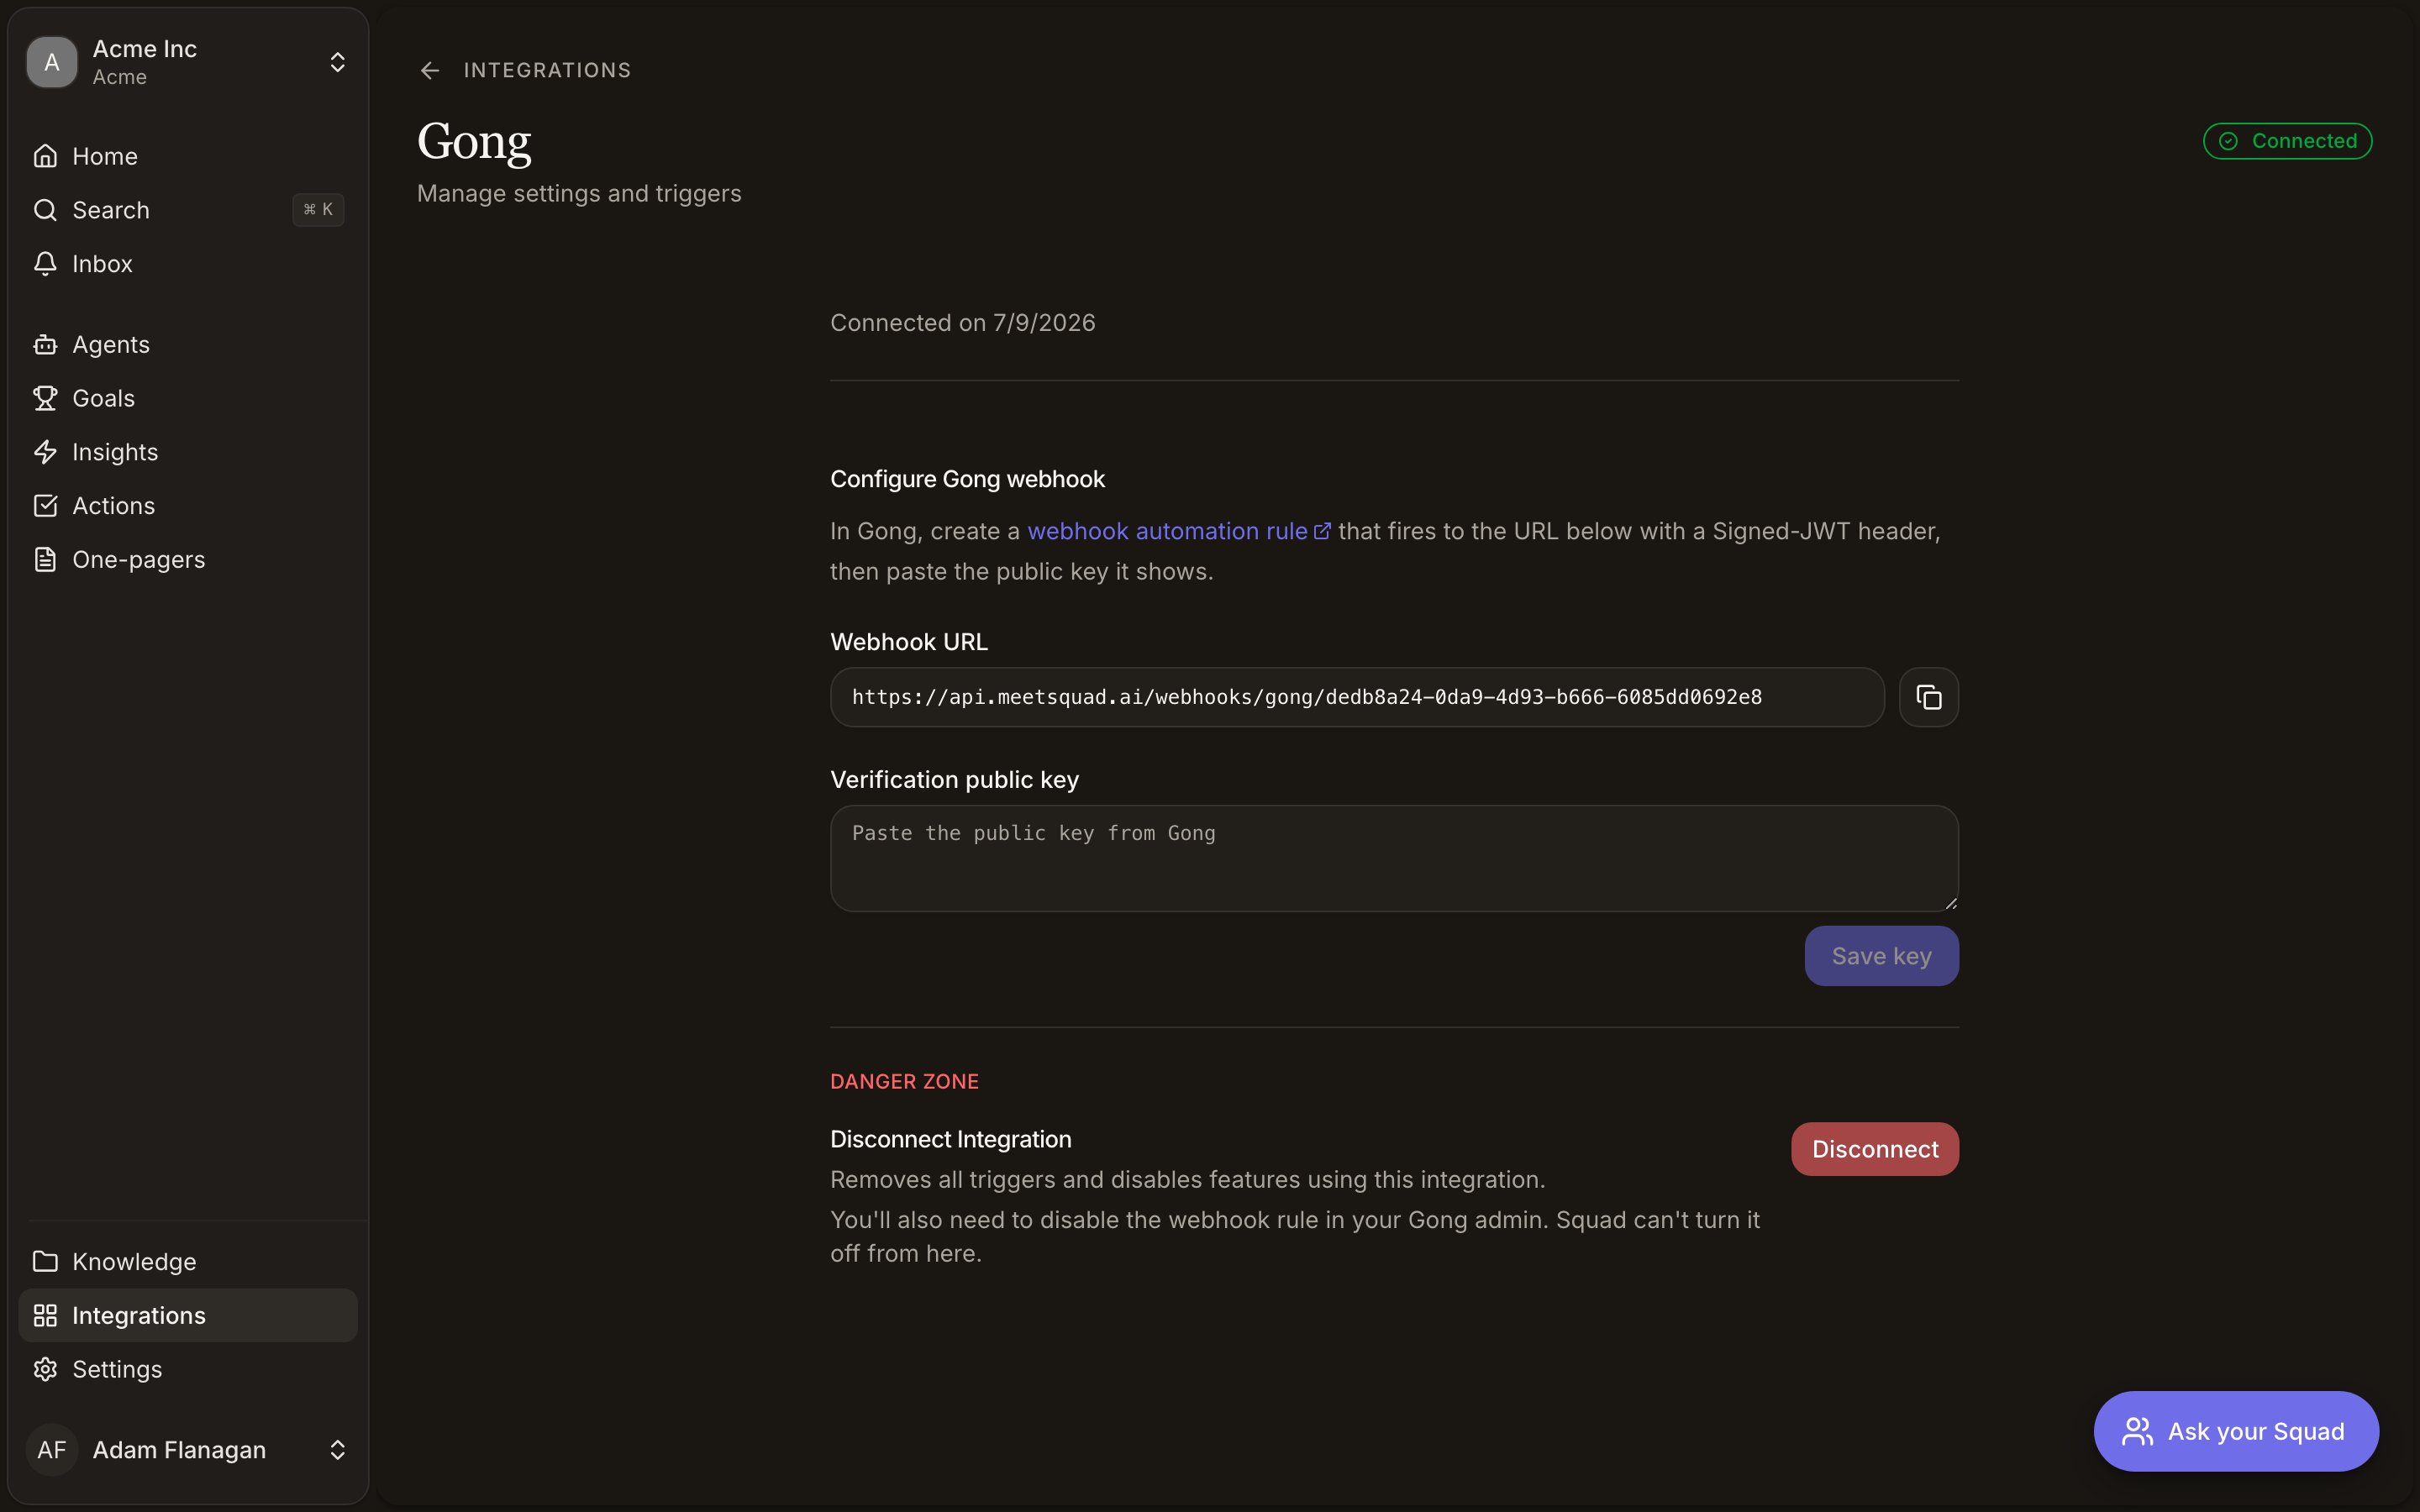
Task: Click the external-link icon after automation rule
Action: pos(1322,531)
